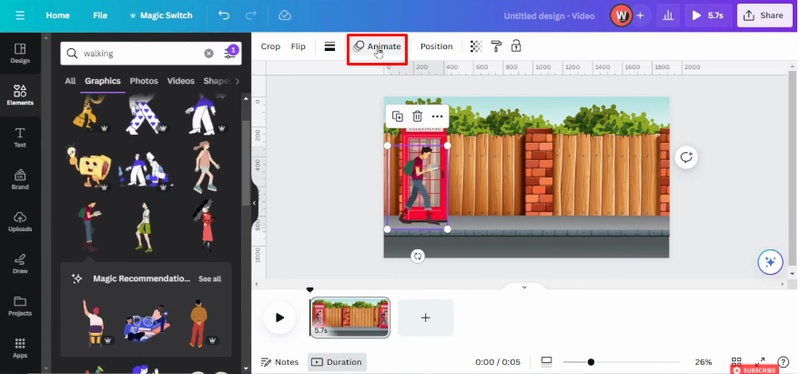Click See all Magic Recommendations
The height and width of the screenshot is (374, 800).
[210, 279]
